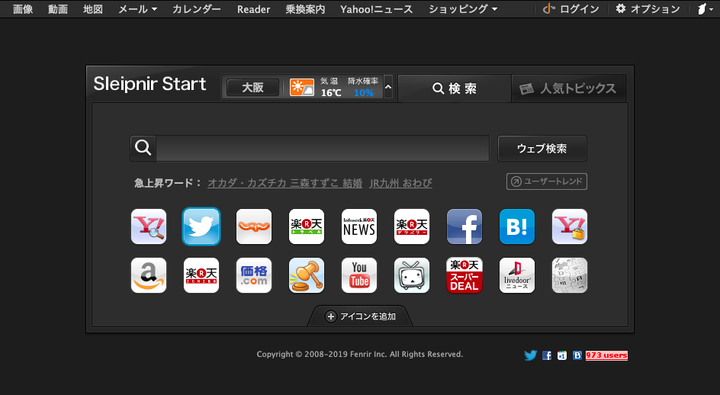Screen dimensions: 720x395
Task: Focus the web search input field
Action: pos(323,148)
